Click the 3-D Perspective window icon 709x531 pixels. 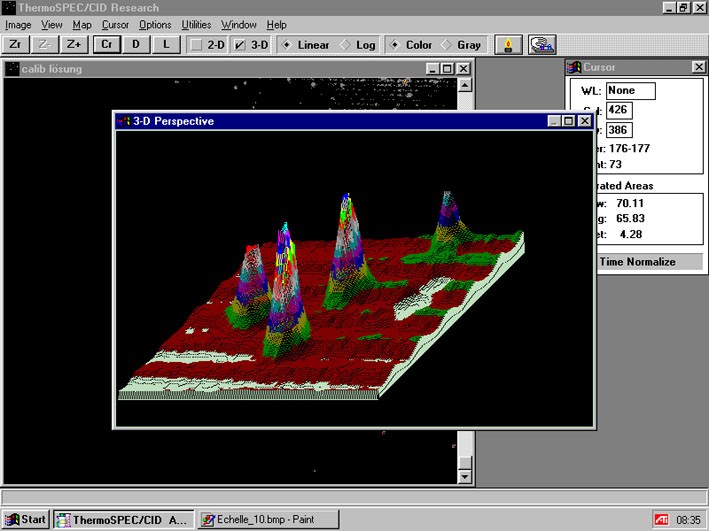123,121
